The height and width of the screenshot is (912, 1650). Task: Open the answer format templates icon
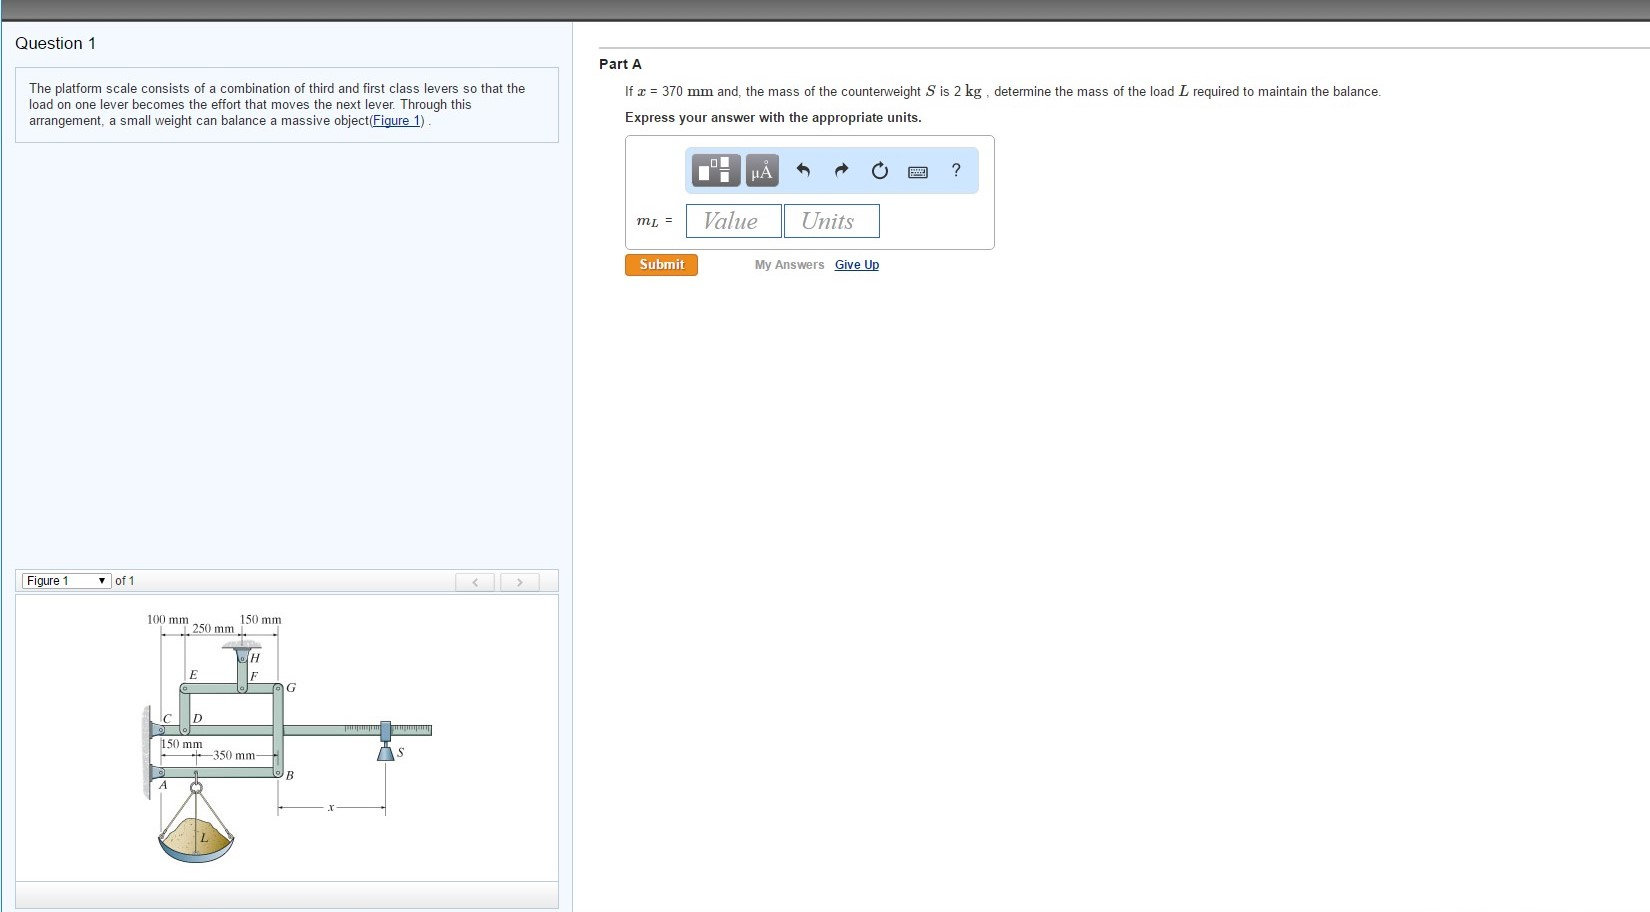tap(715, 170)
